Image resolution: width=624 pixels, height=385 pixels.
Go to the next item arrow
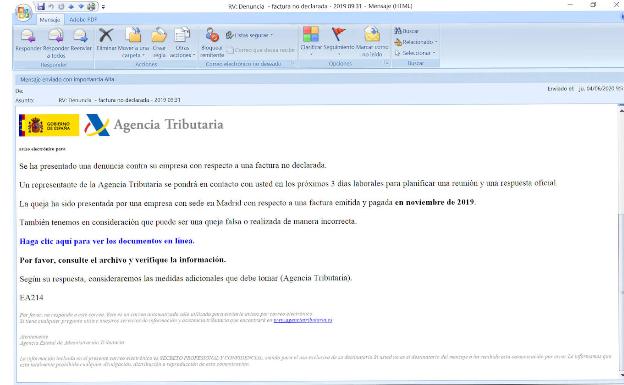point(80,7)
